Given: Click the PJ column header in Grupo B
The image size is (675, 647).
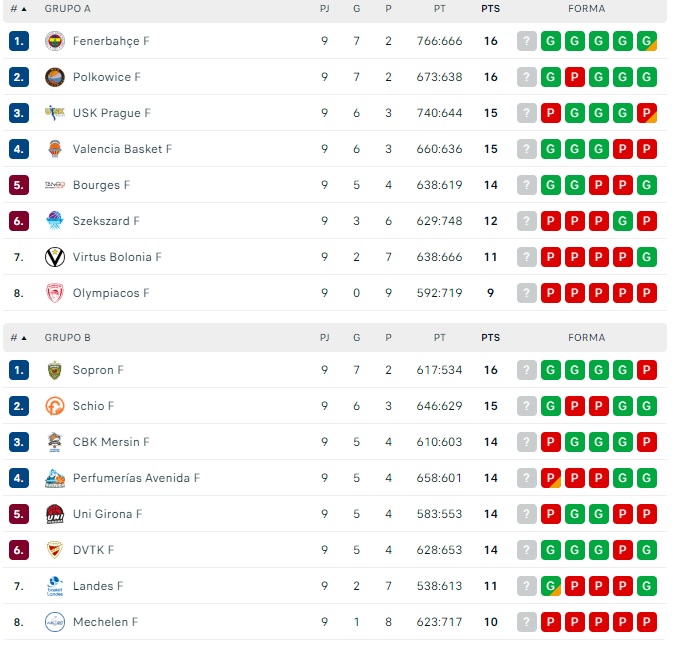Looking at the screenshot, I should [x=325, y=338].
